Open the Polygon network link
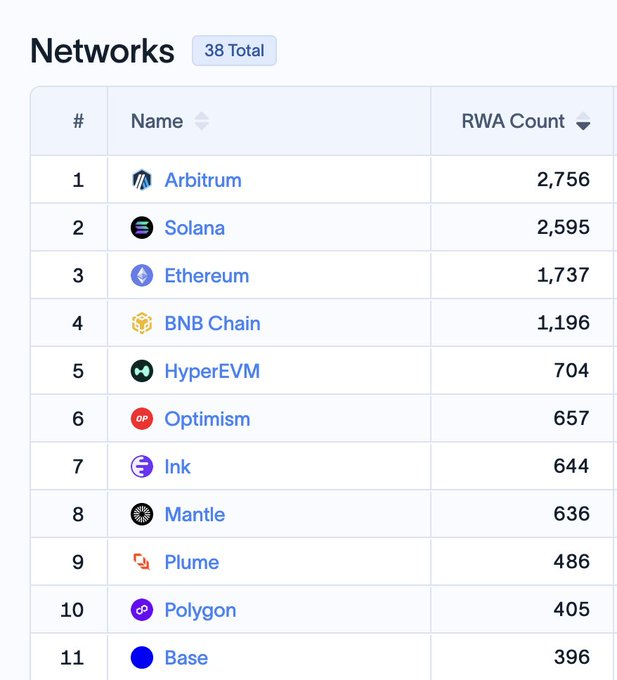The width and height of the screenshot is (617, 680). pyautogui.click(x=200, y=610)
